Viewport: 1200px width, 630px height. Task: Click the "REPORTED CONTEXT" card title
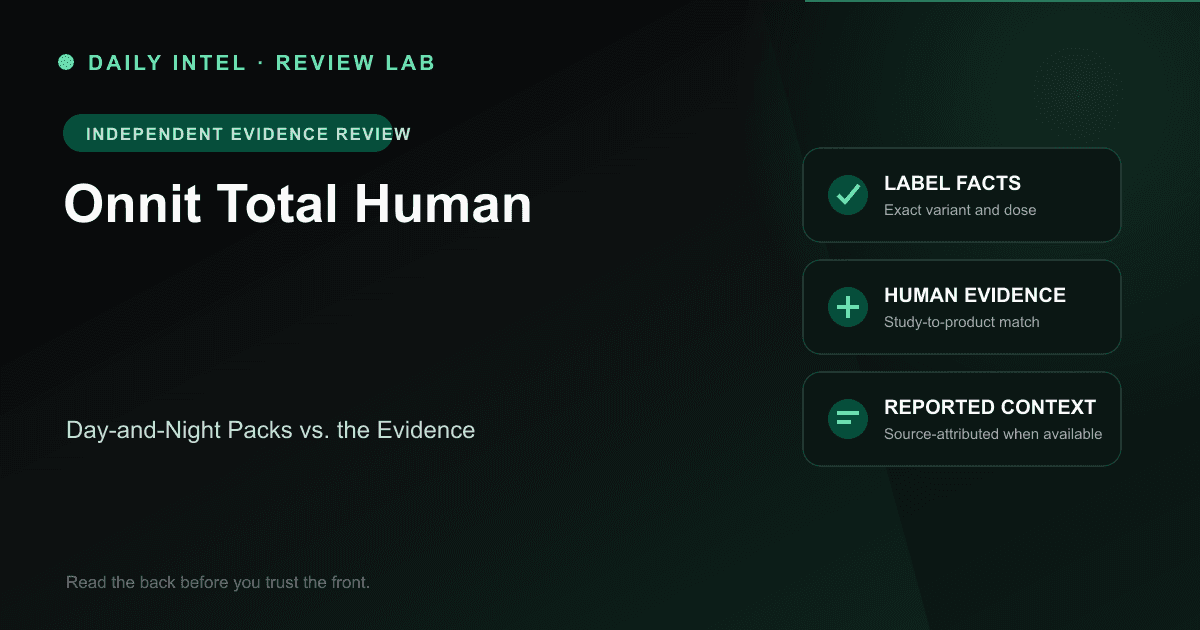(x=990, y=407)
